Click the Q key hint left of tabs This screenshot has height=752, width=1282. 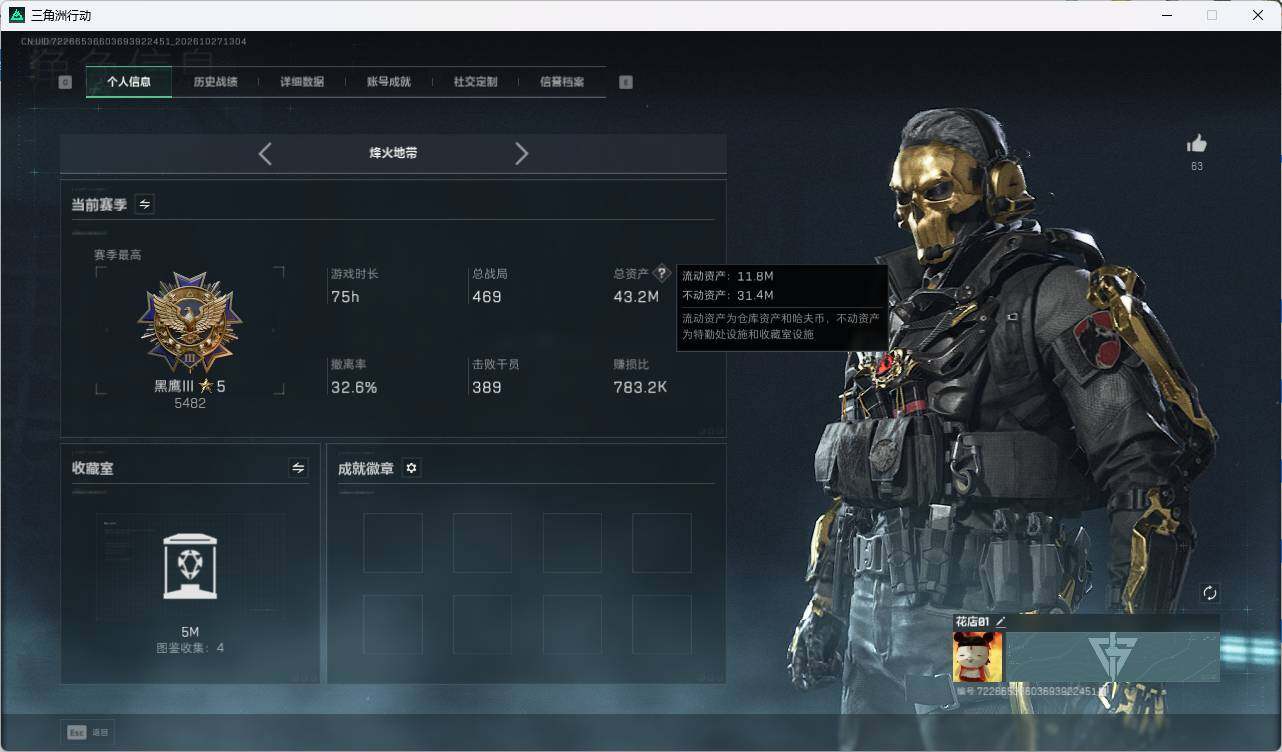[x=65, y=82]
